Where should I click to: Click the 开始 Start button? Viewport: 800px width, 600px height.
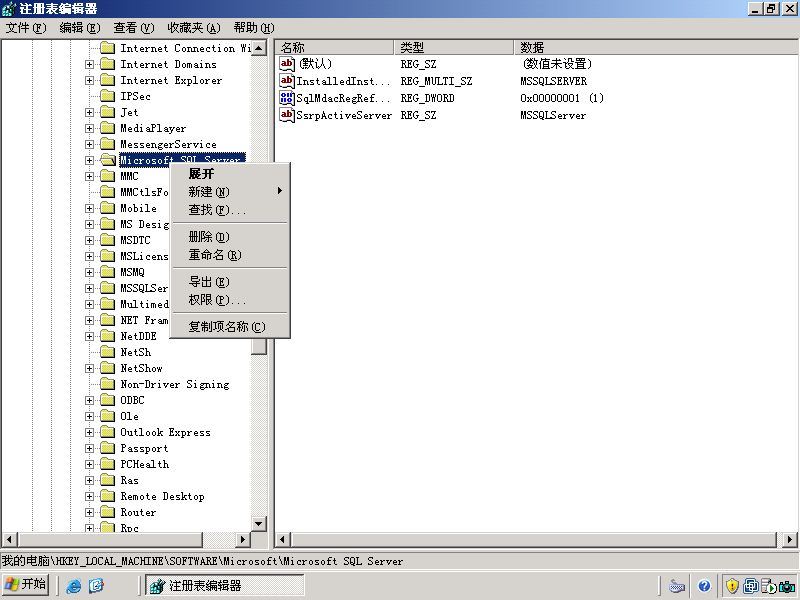26,585
